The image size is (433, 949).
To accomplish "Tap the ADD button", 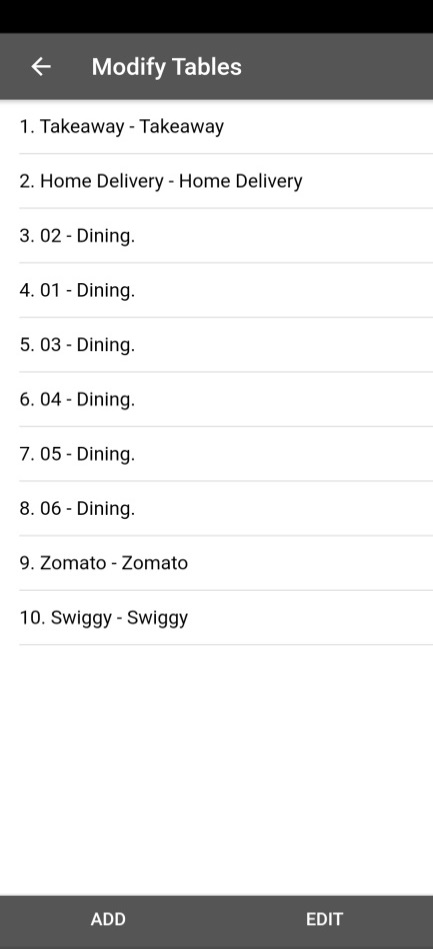I will tap(108, 919).
